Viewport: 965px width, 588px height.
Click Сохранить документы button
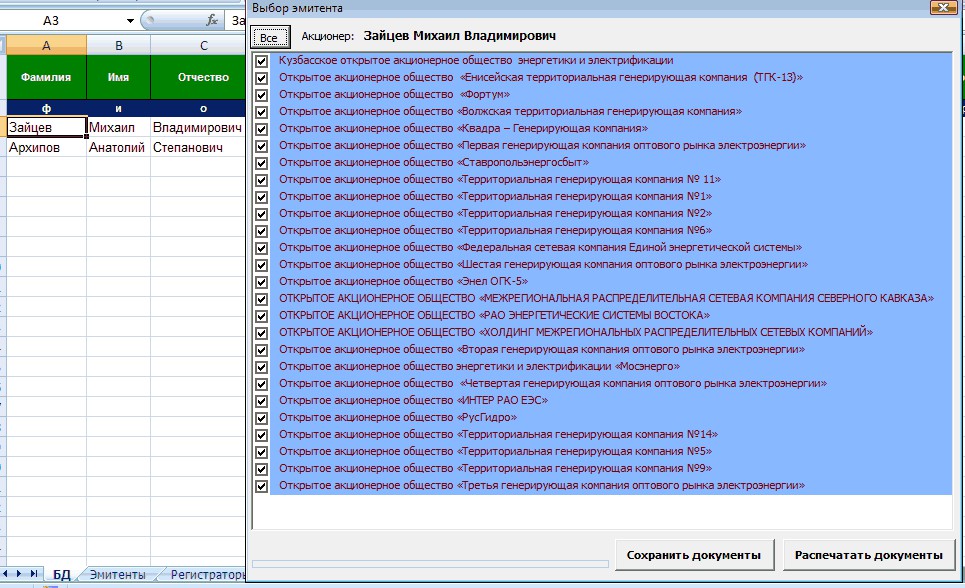point(694,555)
